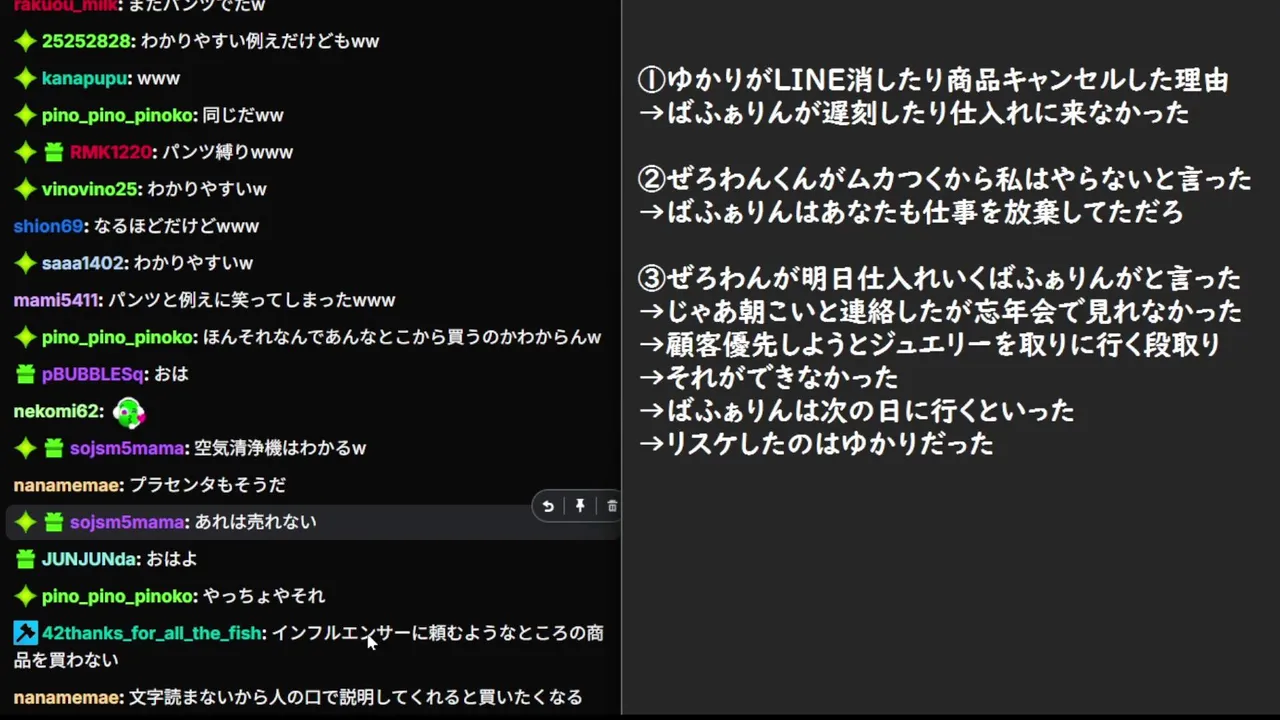Click the chat text 'インフルエンサーに頼むようなところの商品を買わない'

pyautogui.click(x=309, y=646)
